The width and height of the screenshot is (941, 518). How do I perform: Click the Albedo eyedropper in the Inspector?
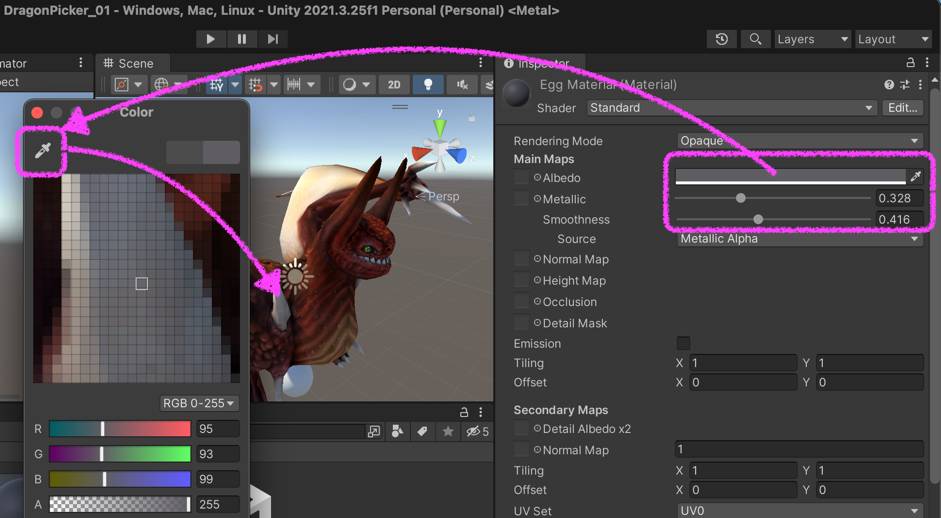click(x=915, y=177)
